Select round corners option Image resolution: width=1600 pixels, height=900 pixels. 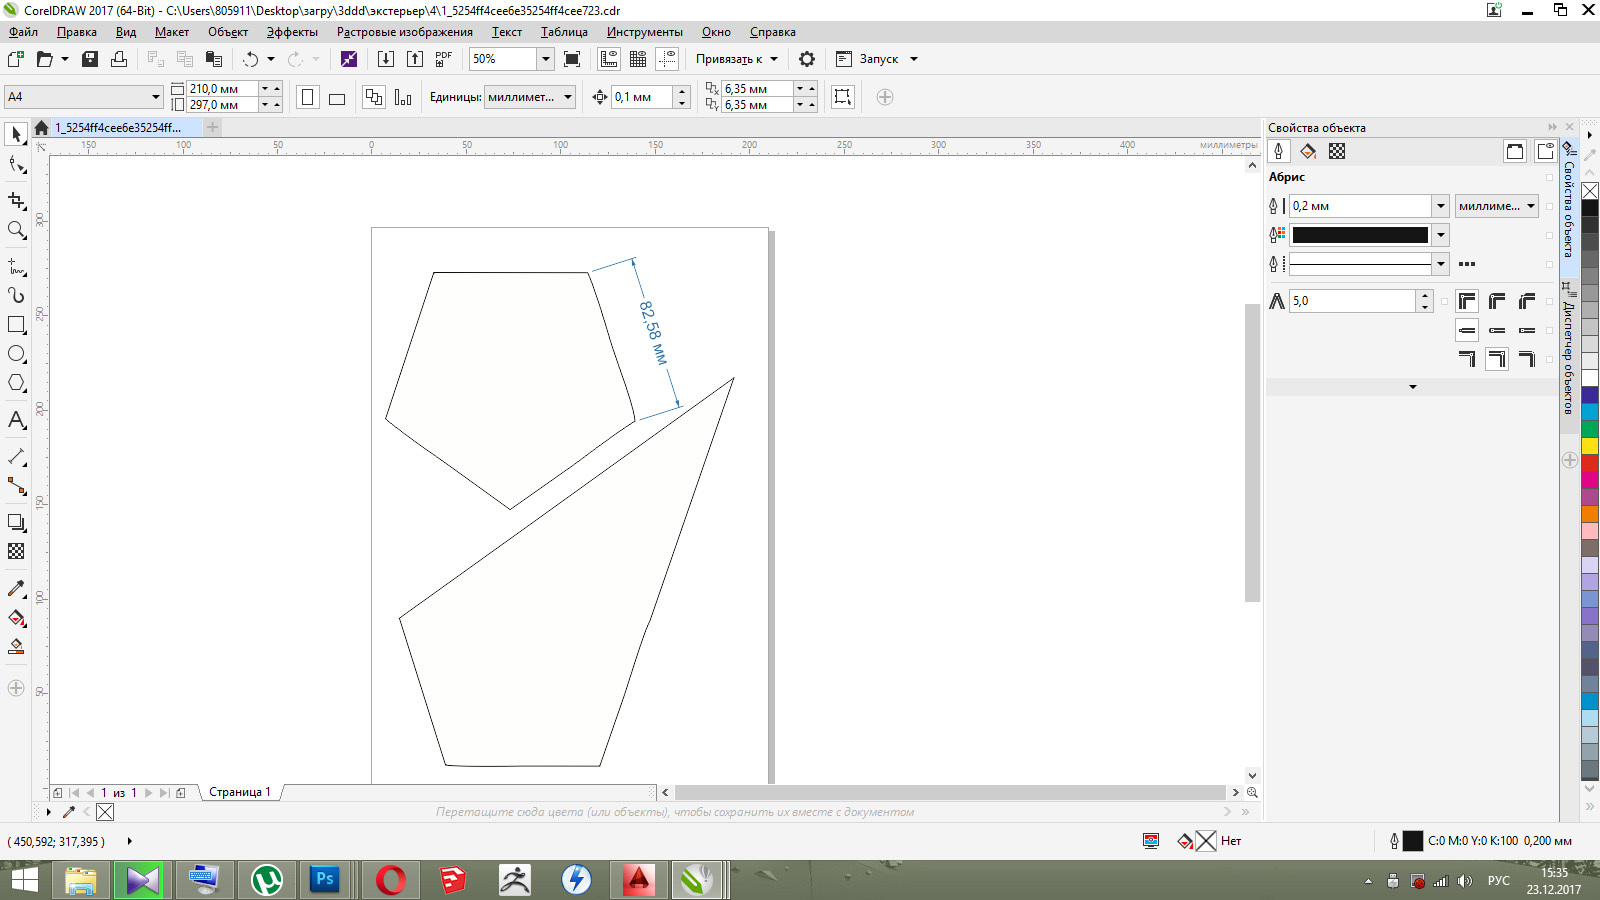tap(1497, 301)
